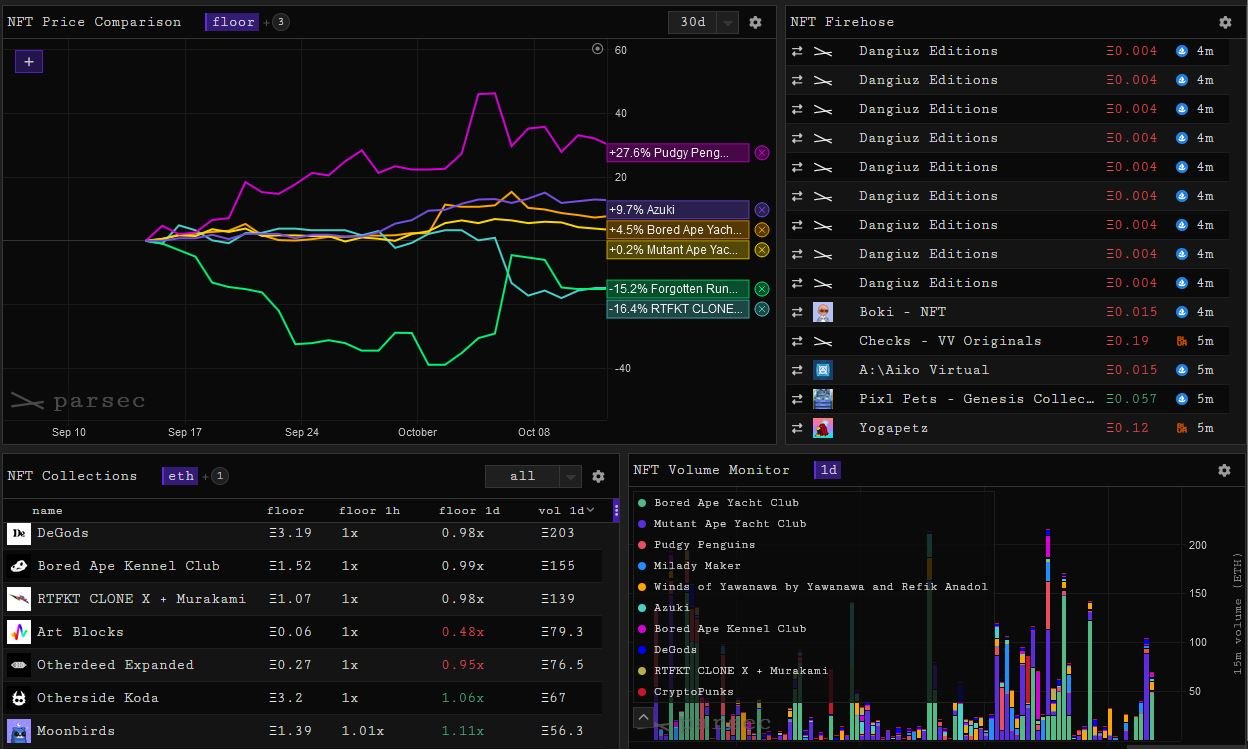Click the vol 1d column sort arrow

(590, 510)
